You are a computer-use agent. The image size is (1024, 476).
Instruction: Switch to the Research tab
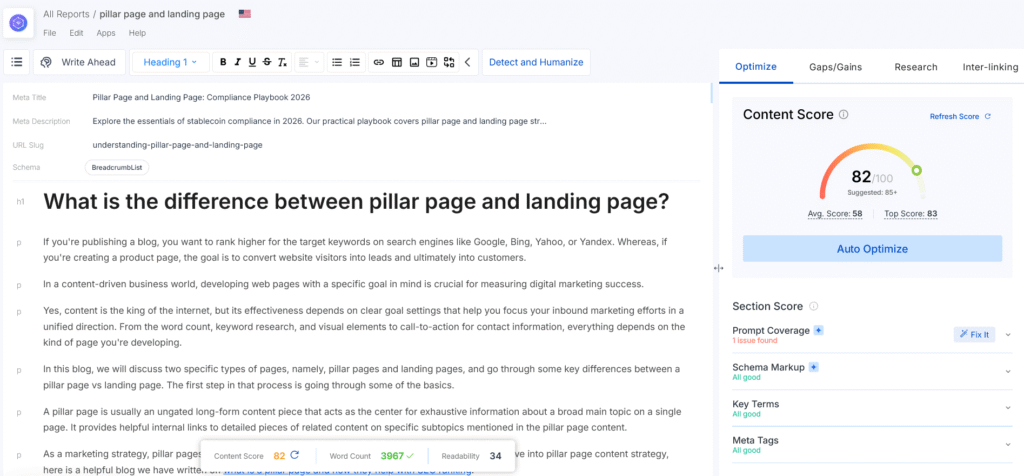pyautogui.click(x=916, y=67)
